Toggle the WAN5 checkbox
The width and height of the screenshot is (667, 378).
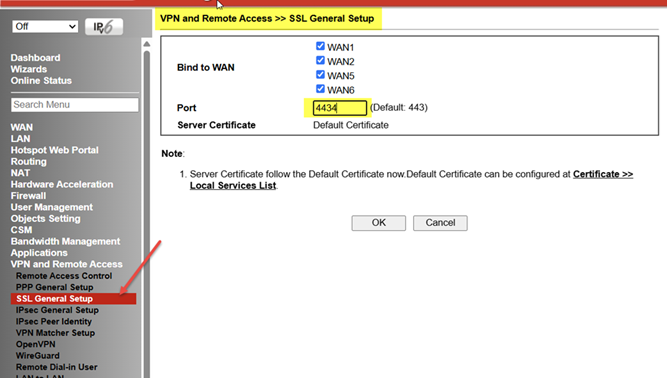click(x=320, y=74)
